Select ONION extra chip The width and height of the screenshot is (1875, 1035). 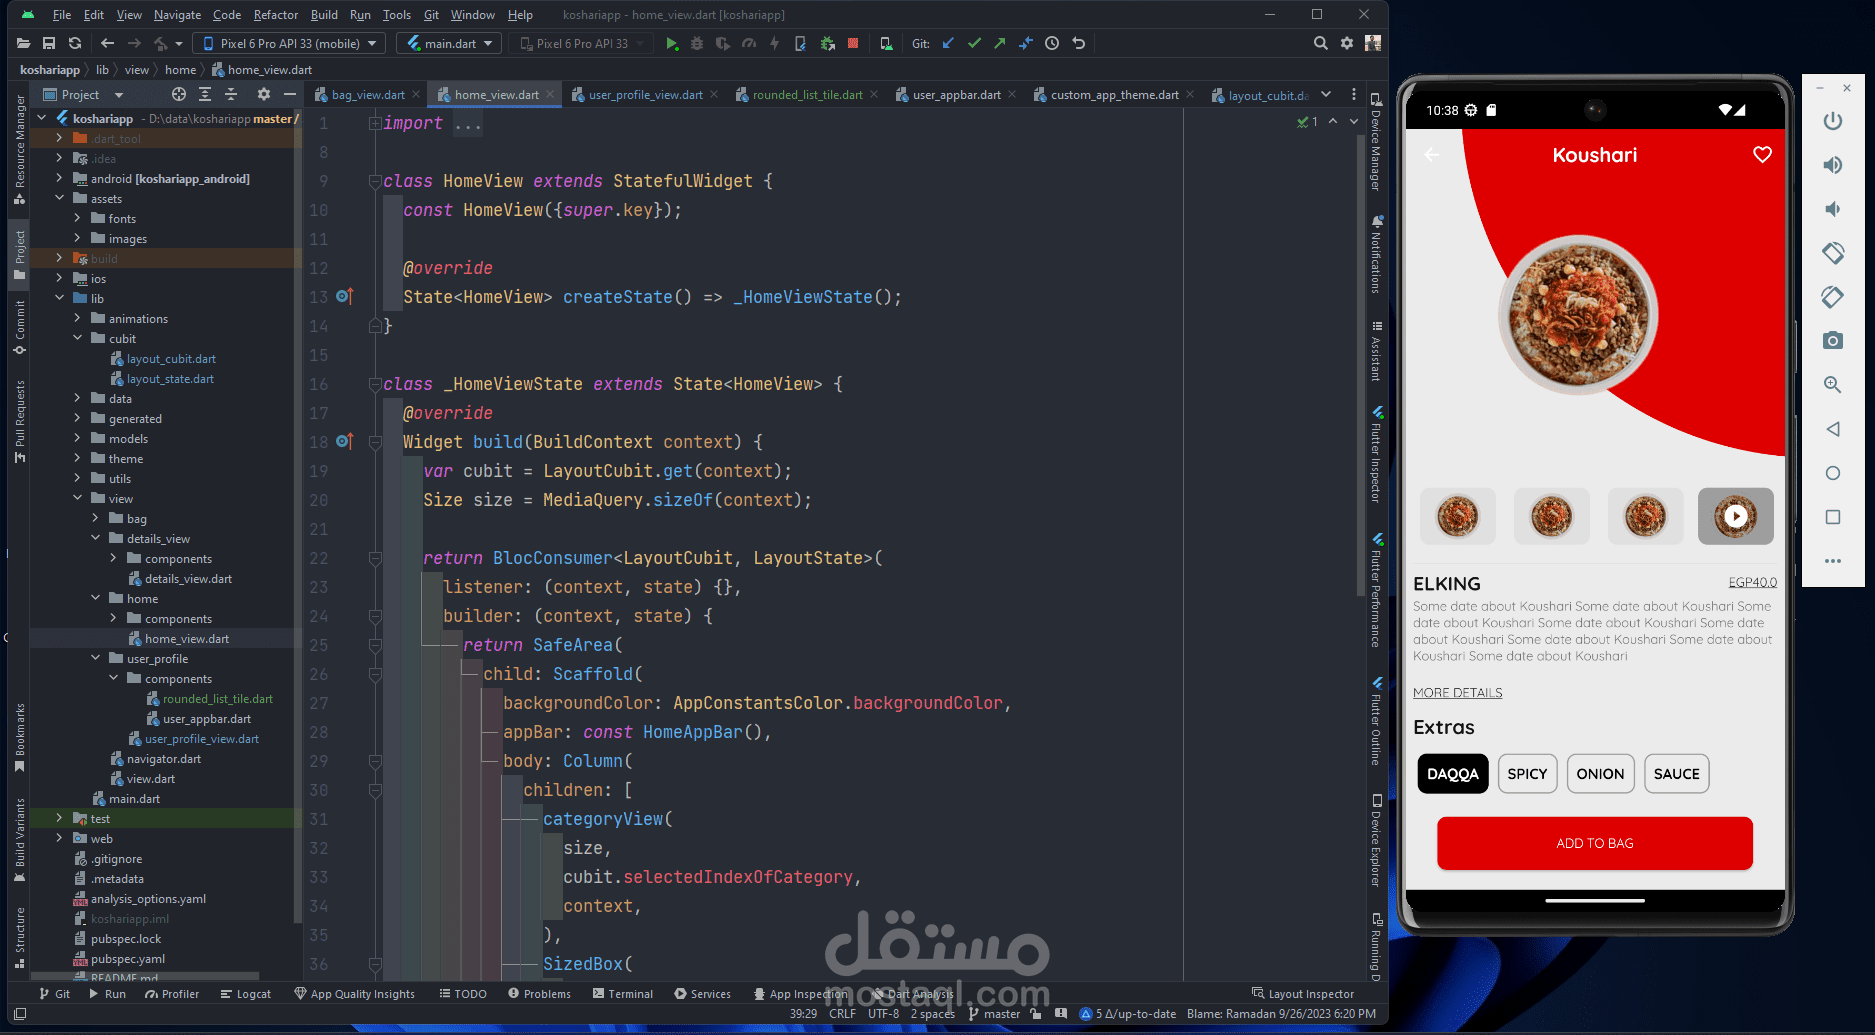pos(1600,774)
